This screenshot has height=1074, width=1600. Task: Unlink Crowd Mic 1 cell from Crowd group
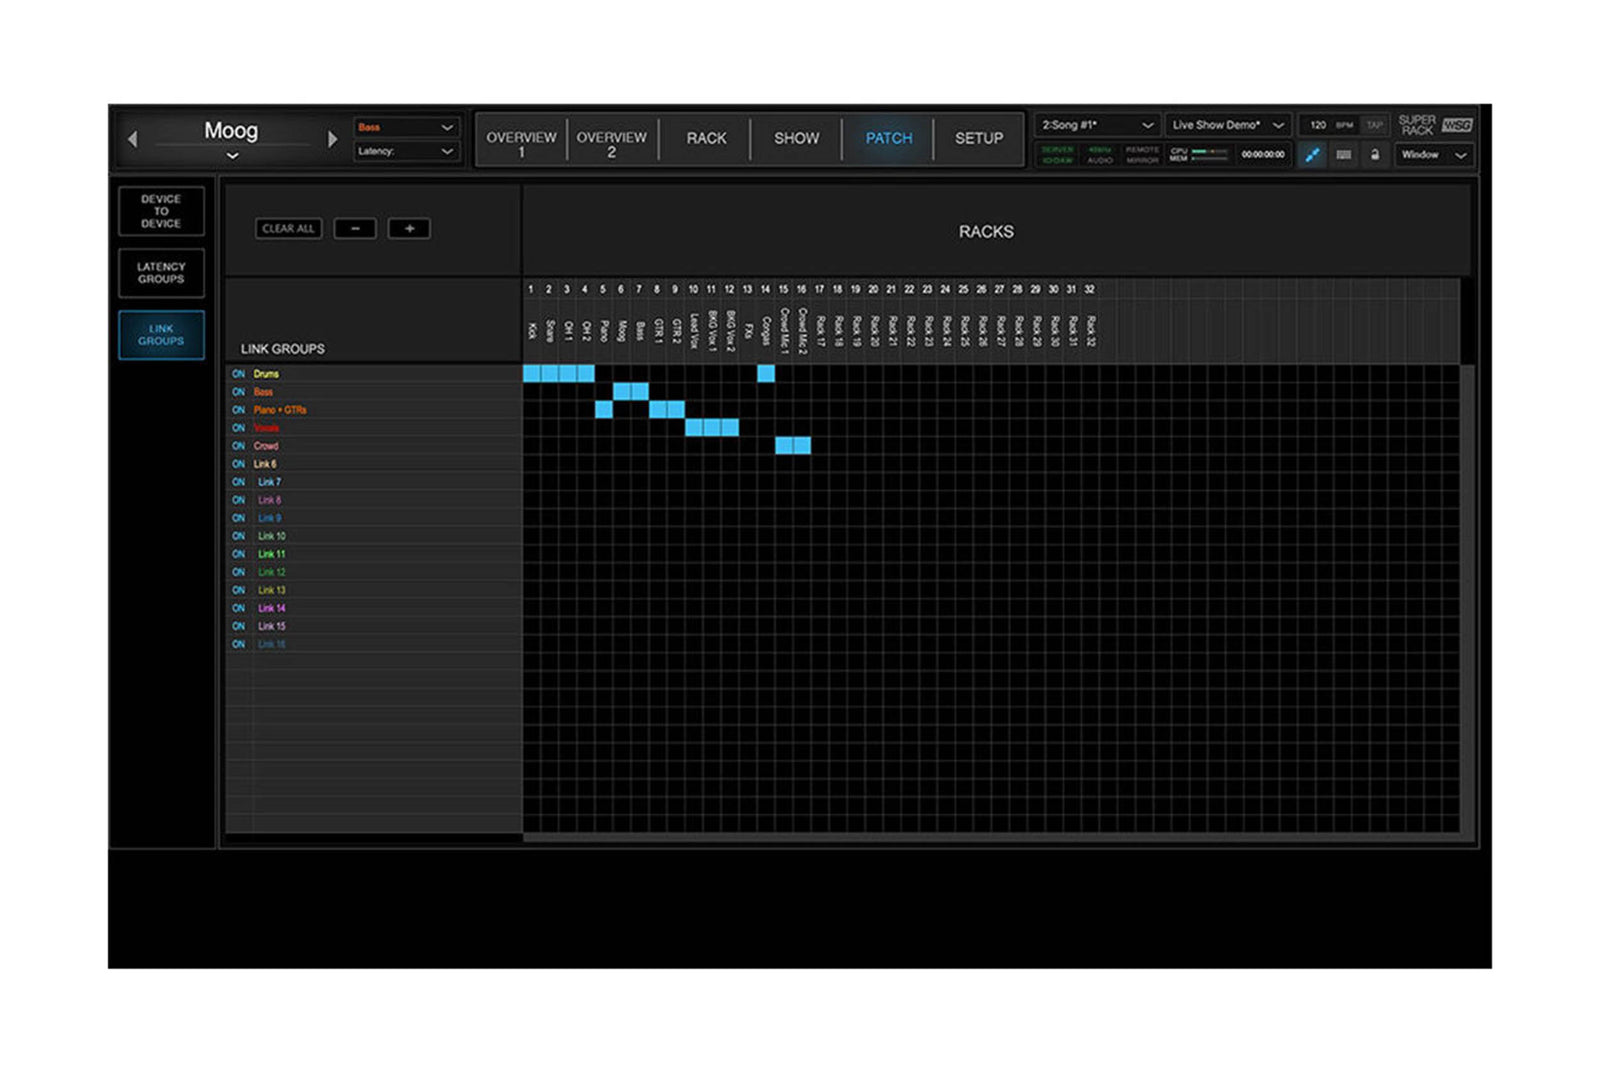(x=784, y=446)
